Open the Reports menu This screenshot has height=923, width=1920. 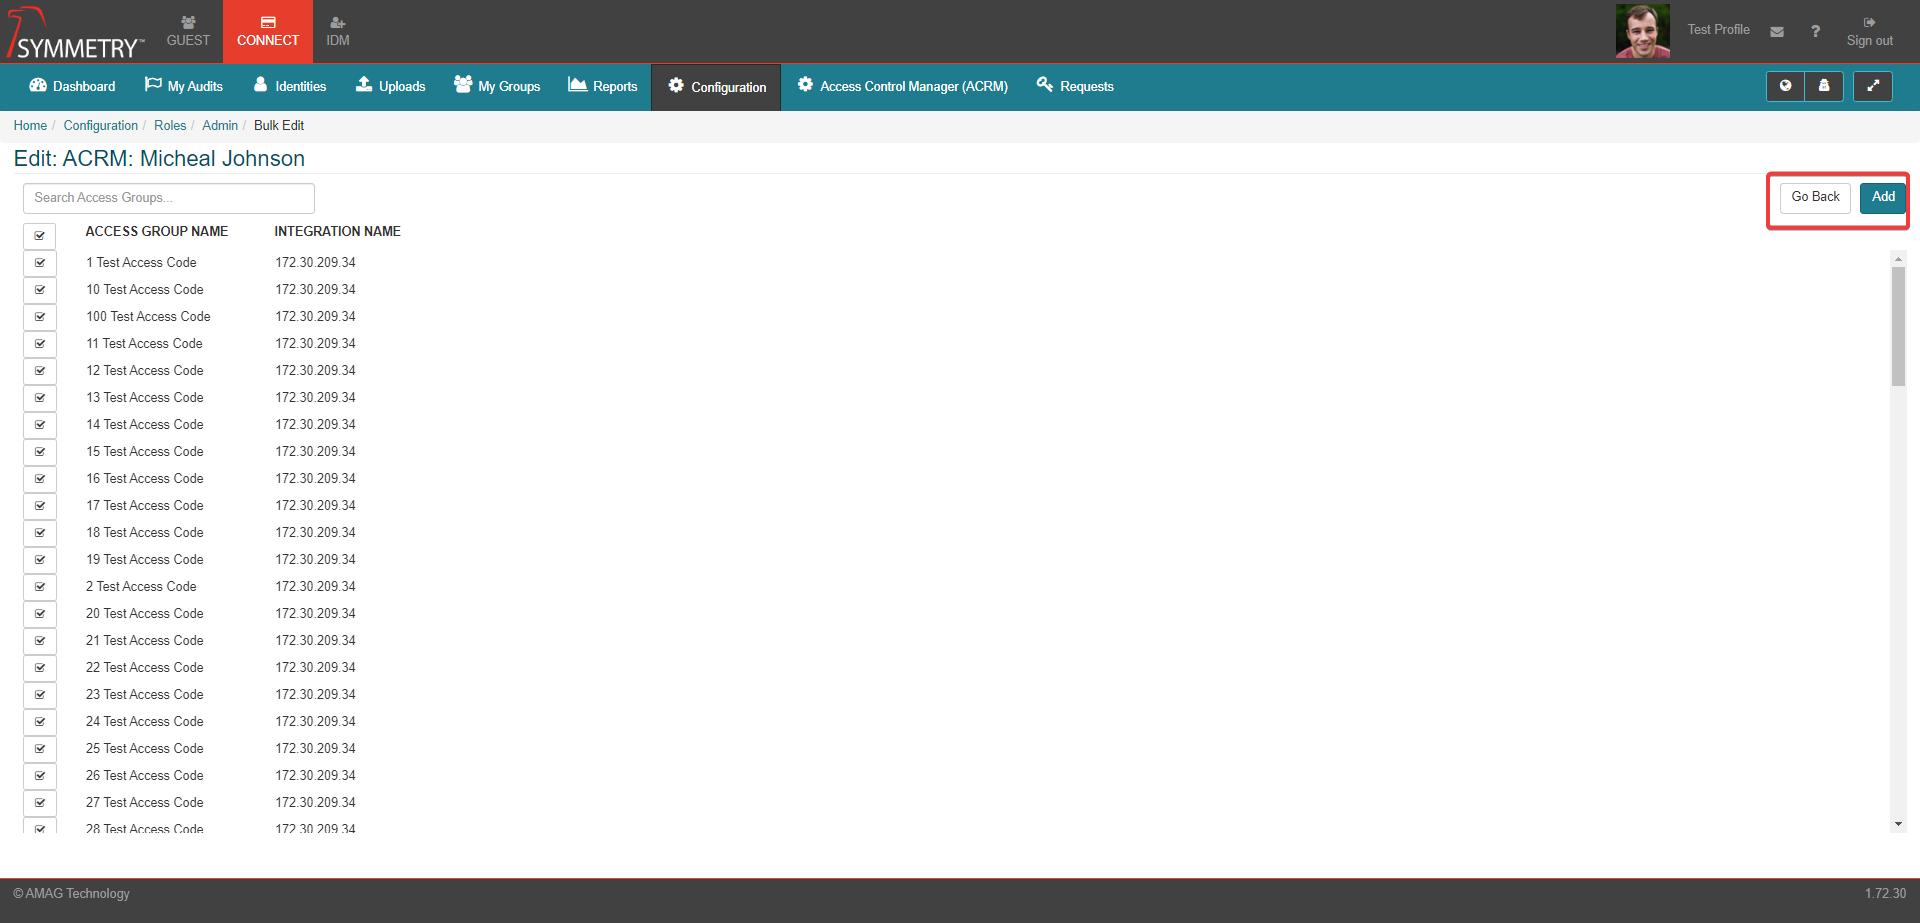pos(603,86)
